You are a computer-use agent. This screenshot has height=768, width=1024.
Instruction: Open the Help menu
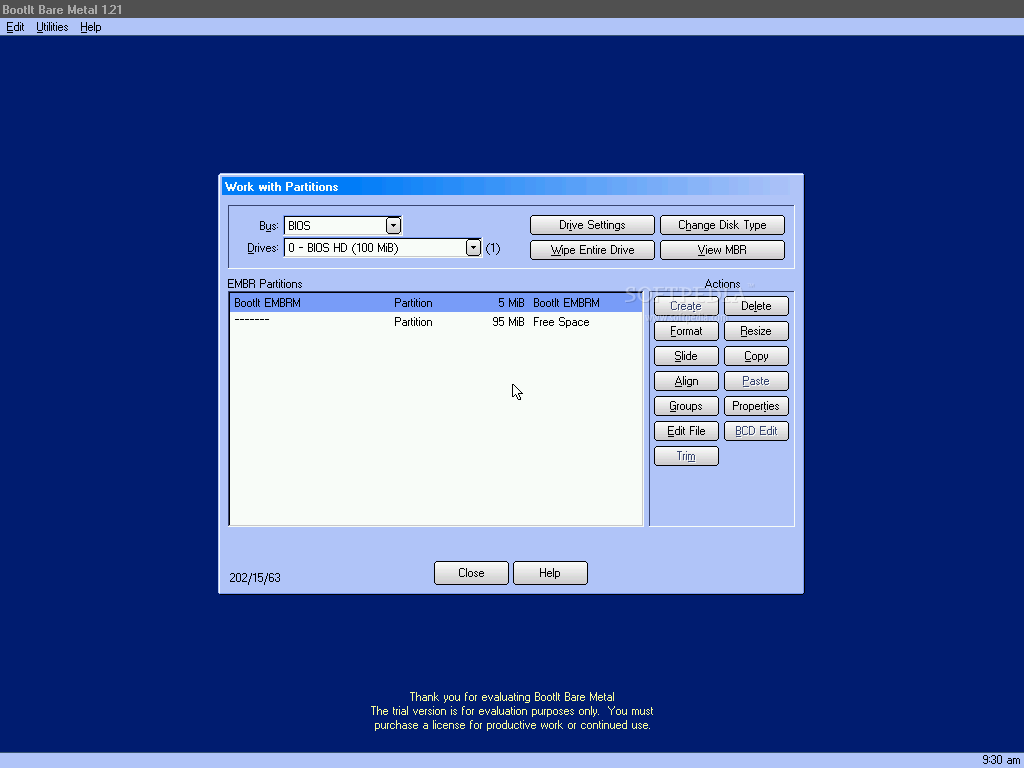(x=91, y=27)
